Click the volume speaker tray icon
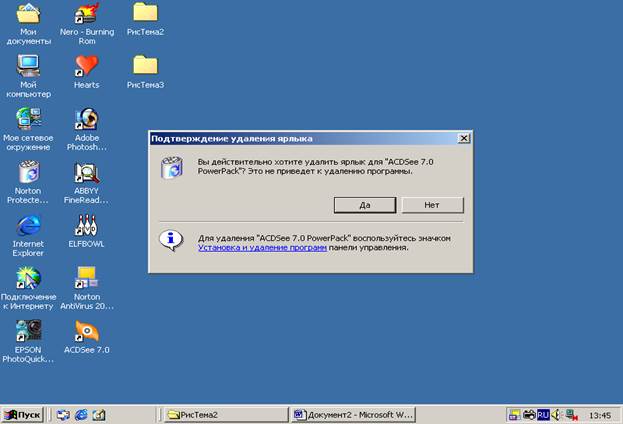Screen dimensions: 623x424 [x=556, y=415]
